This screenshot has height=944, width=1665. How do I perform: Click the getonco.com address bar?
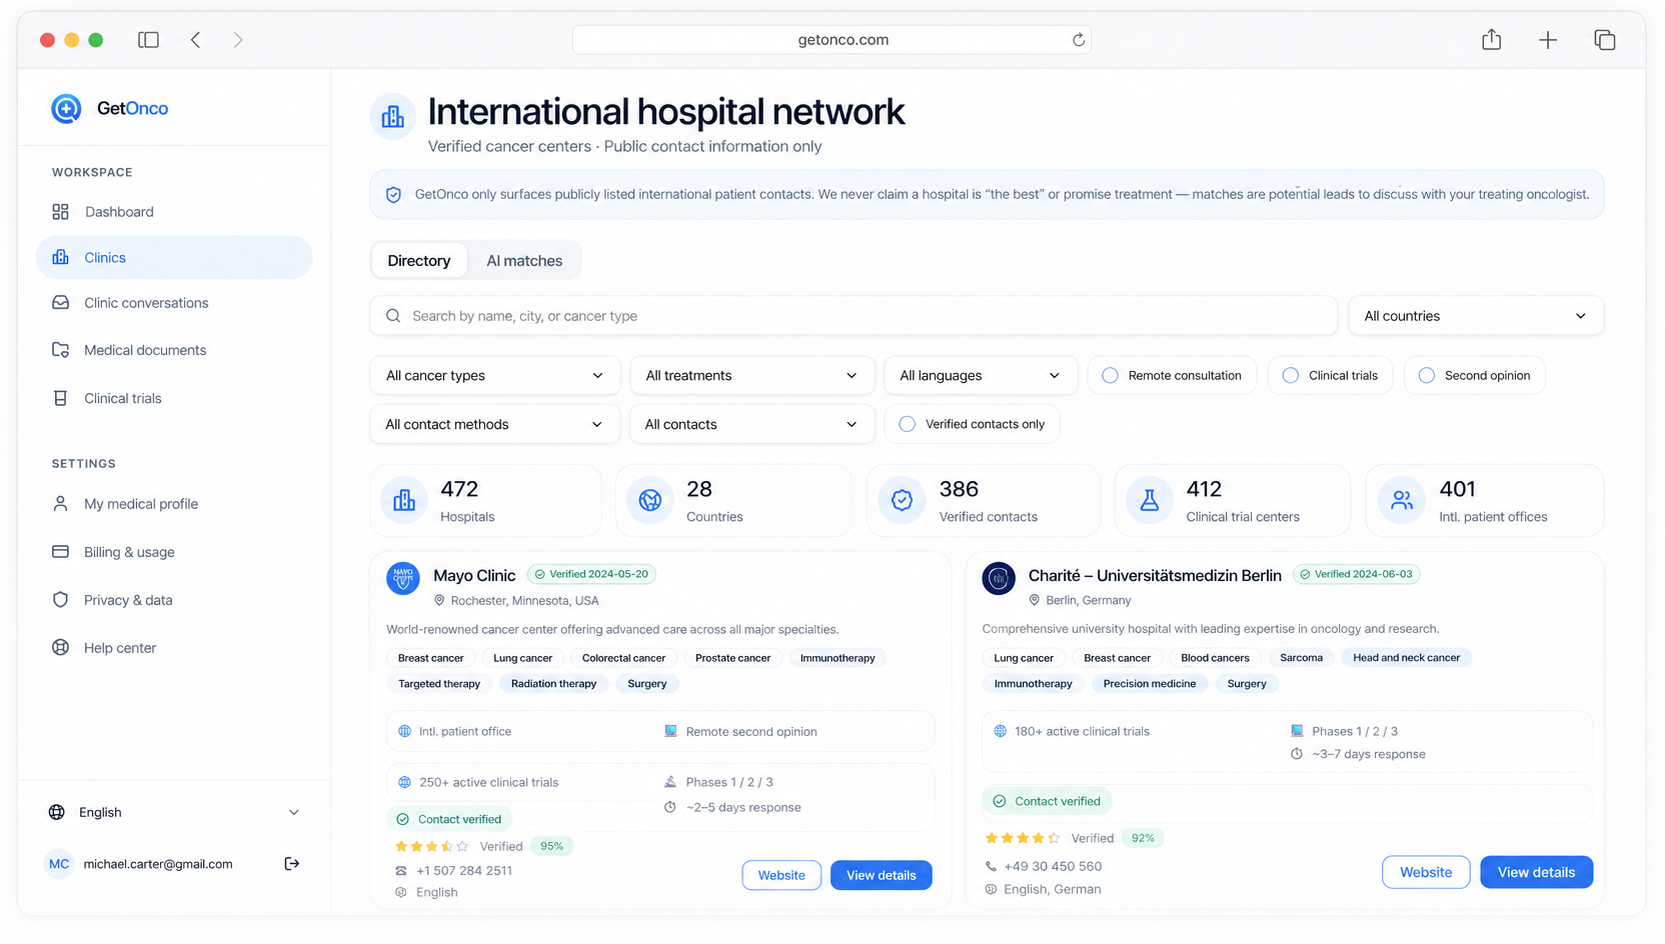click(832, 40)
